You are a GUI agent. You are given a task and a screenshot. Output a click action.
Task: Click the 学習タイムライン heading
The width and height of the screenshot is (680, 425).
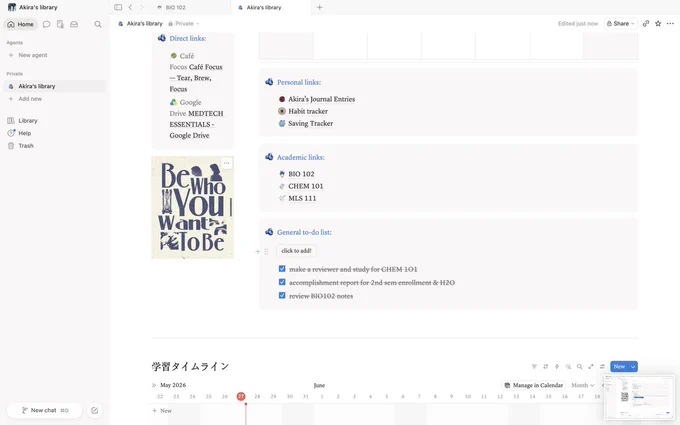pos(190,366)
